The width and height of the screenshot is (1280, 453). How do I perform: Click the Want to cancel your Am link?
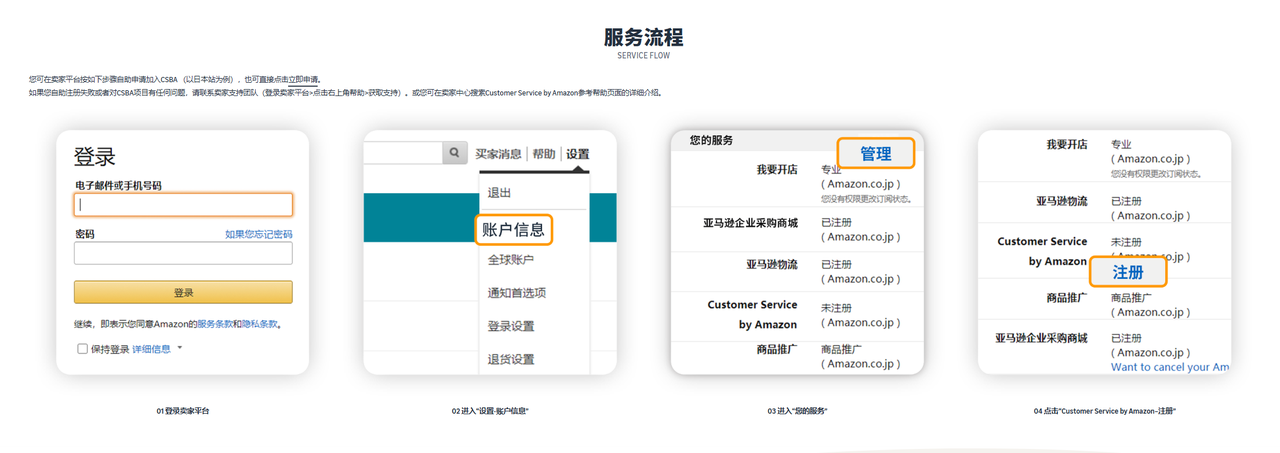1170,367
